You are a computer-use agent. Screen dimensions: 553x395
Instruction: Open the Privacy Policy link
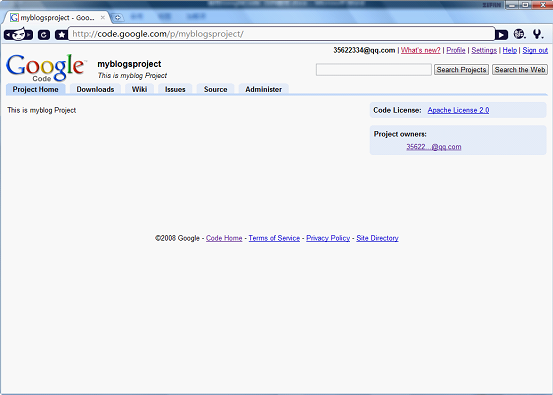pyautogui.click(x=328, y=238)
